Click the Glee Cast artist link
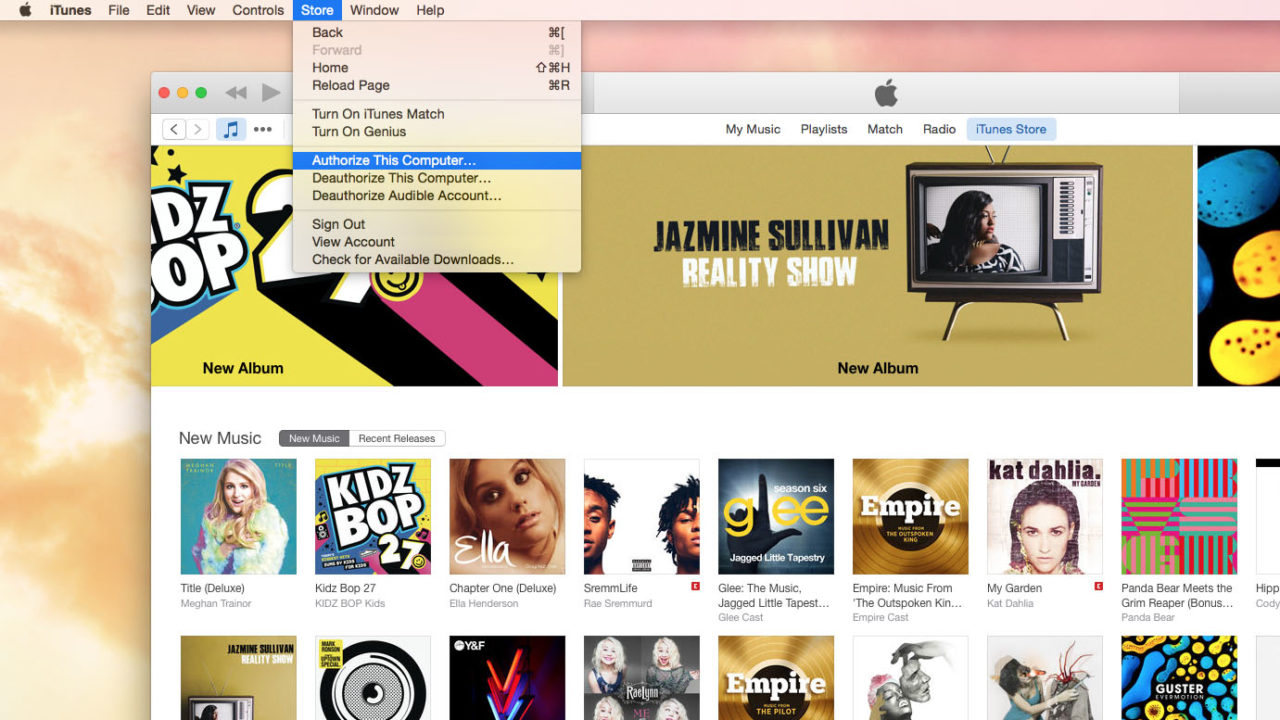The height and width of the screenshot is (720, 1280). pos(741,618)
